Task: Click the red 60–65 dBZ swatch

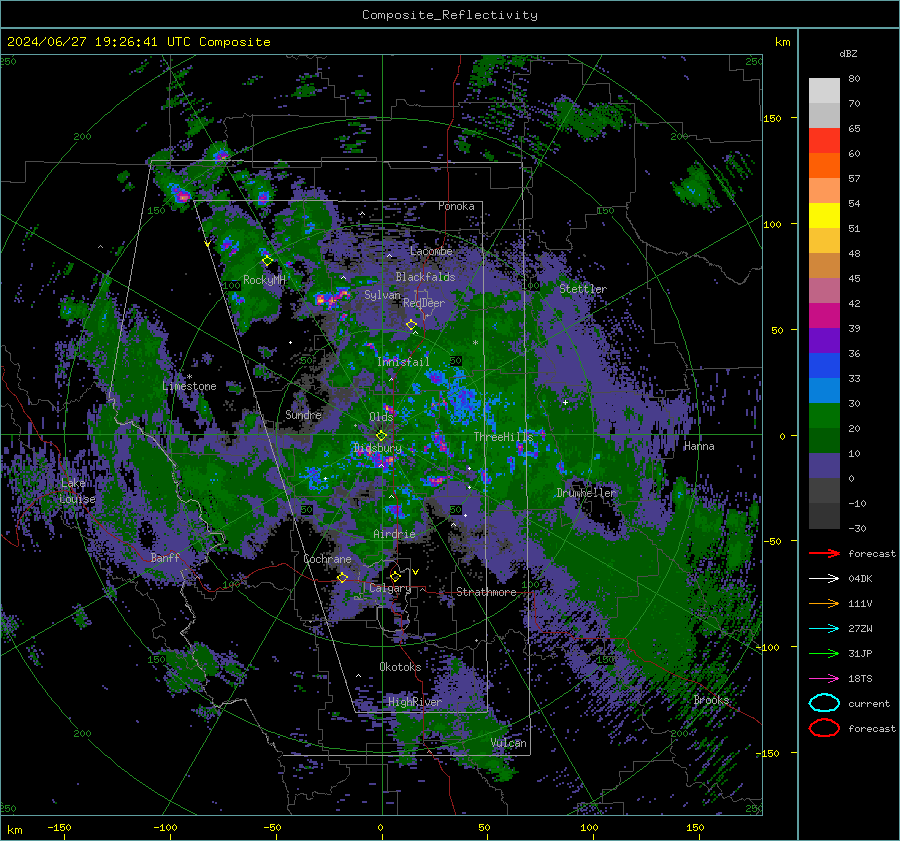Action: coord(824,141)
